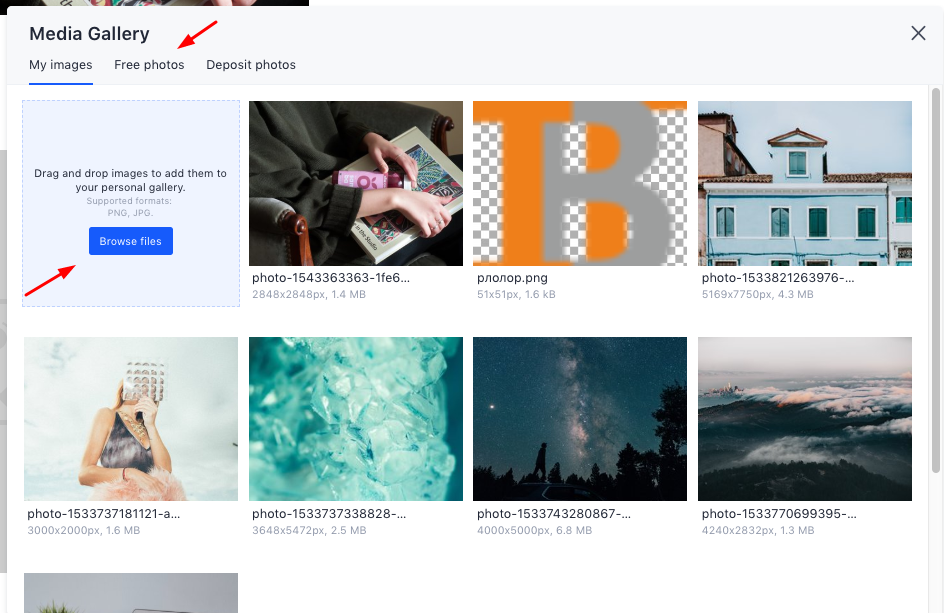Click the file name photo-1533770699395-...
This screenshot has width=944, height=613.
(x=779, y=514)
